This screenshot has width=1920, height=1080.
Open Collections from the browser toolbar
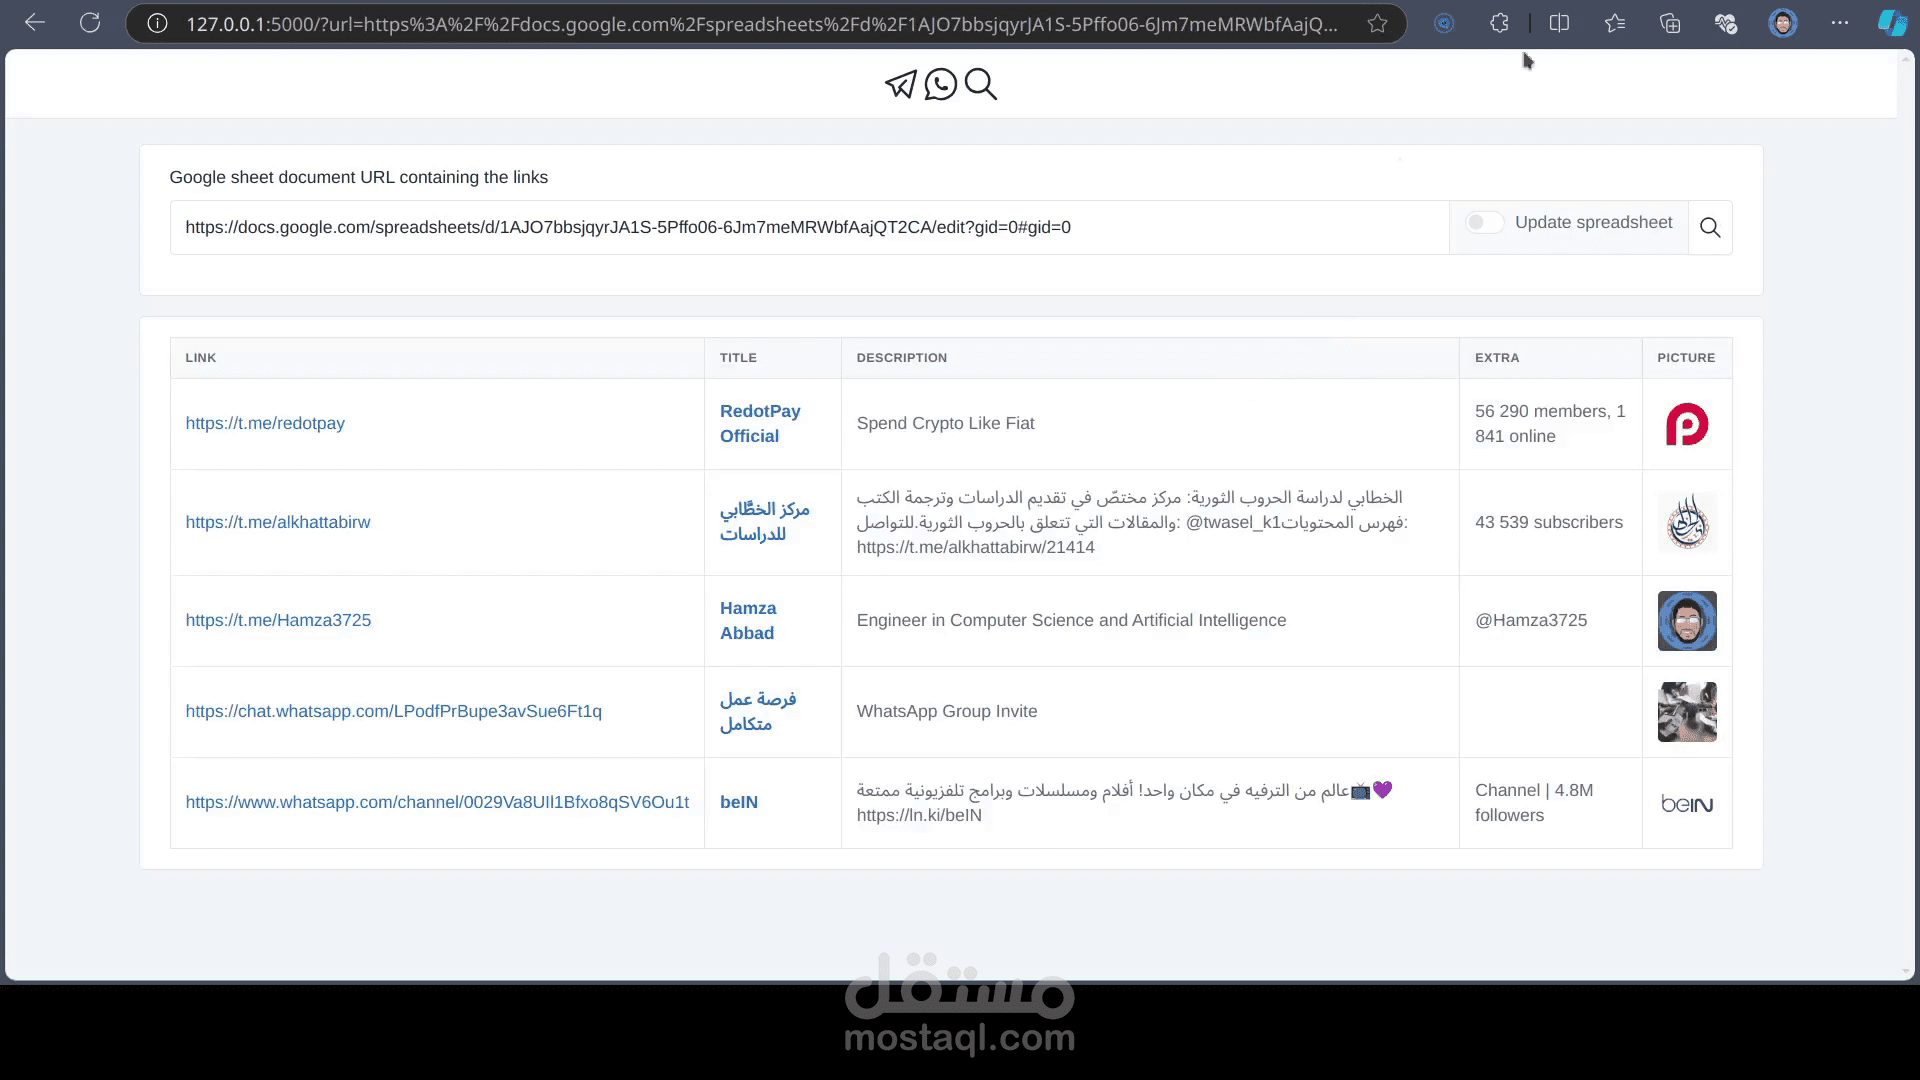[1670, 22]
